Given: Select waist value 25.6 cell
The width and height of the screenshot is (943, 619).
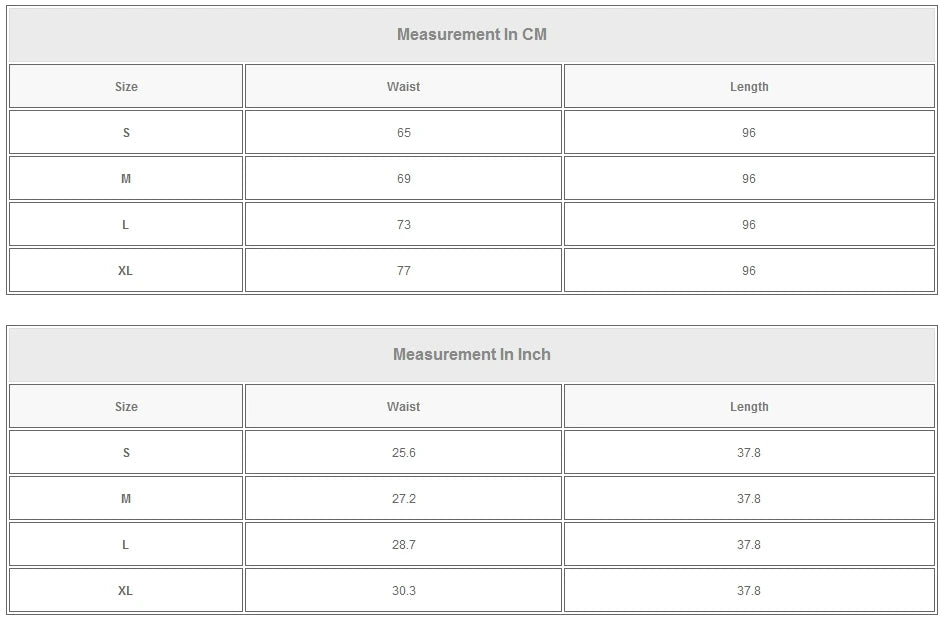Looking at the screenshot, I should (403, 453).
